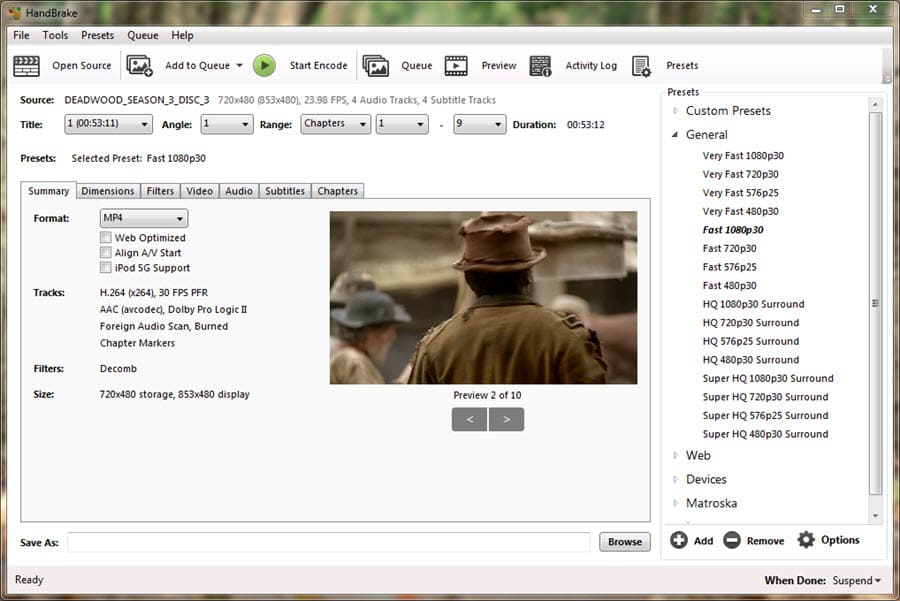The image size is (900, 601).
Task: Click the presets list scrollbar thumb
Action: (875, 303)
